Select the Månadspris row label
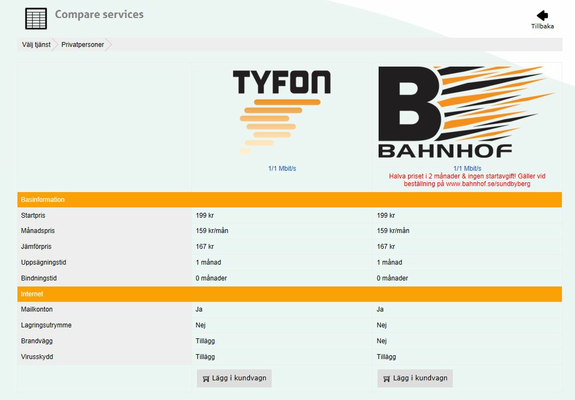 point(38,231)
